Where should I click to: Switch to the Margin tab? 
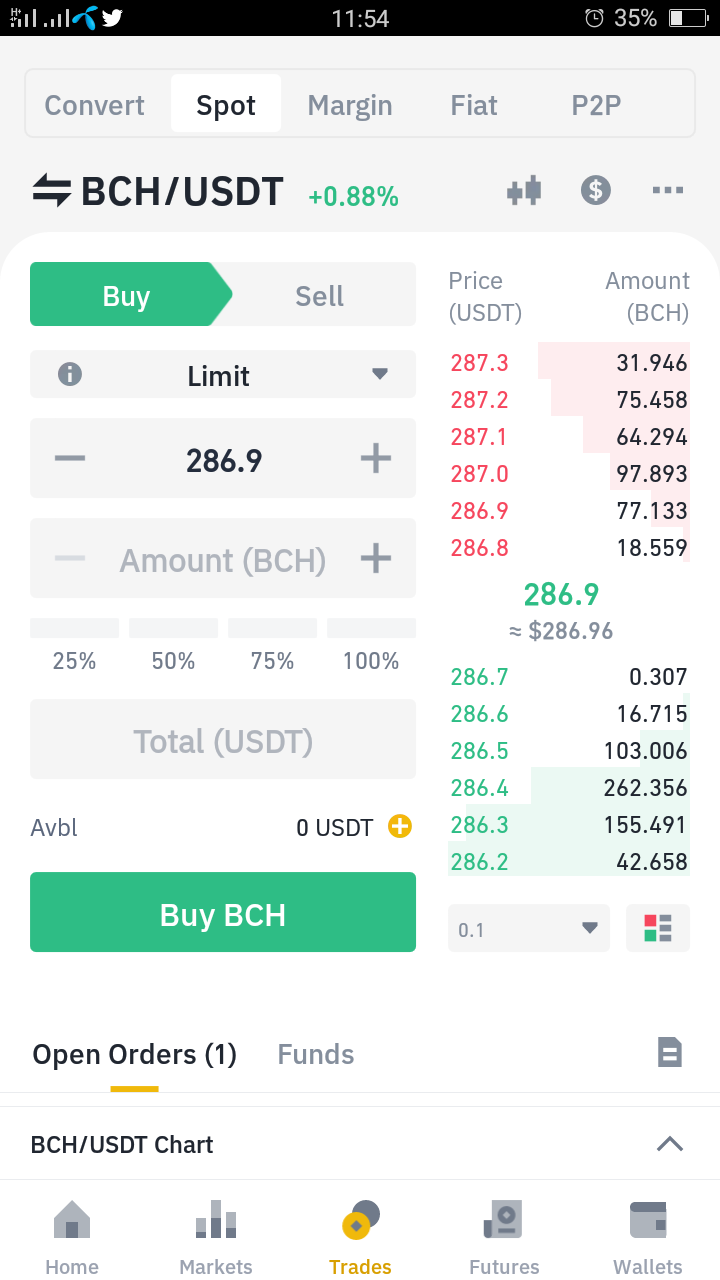tap(350, 105)
